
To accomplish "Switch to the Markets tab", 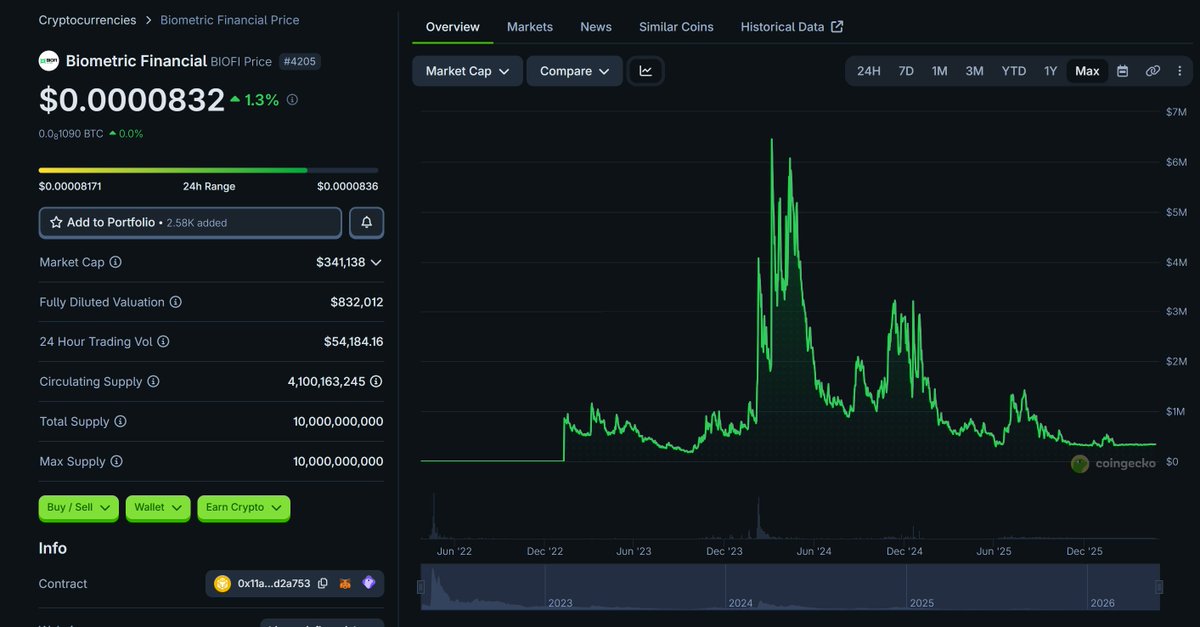I will [x=530, y=27].
